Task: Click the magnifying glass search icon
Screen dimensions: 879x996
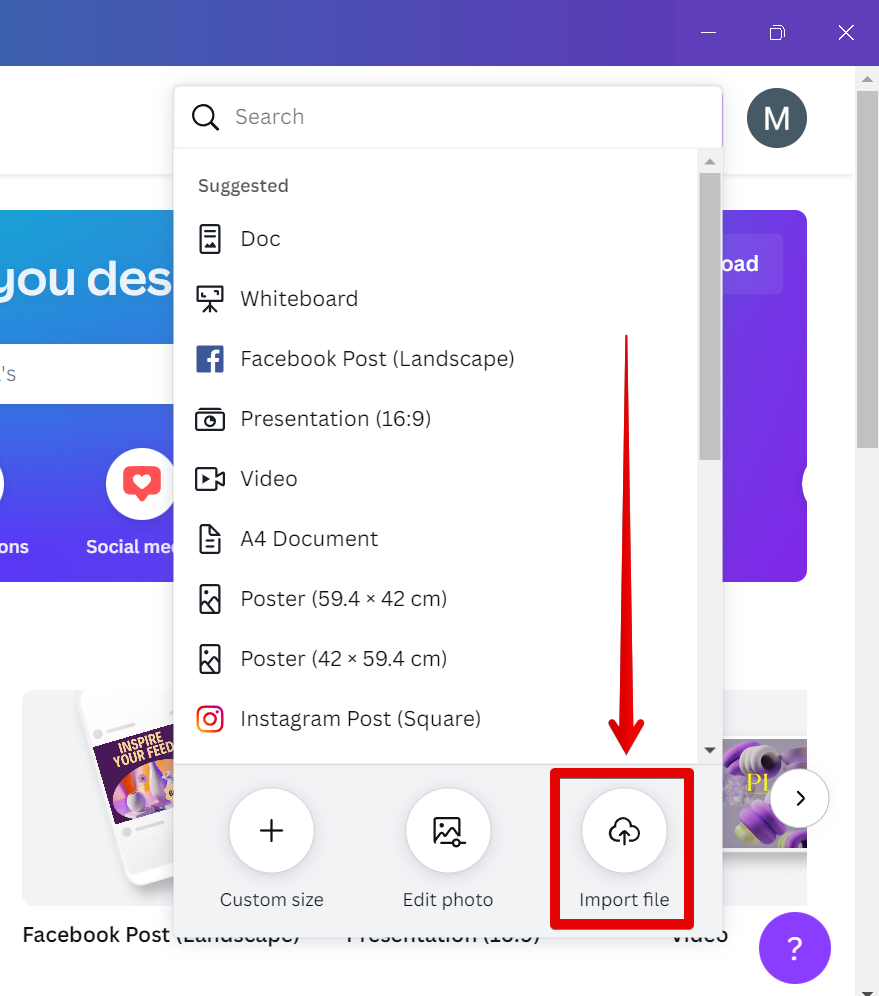Action: tap(205, 118)
